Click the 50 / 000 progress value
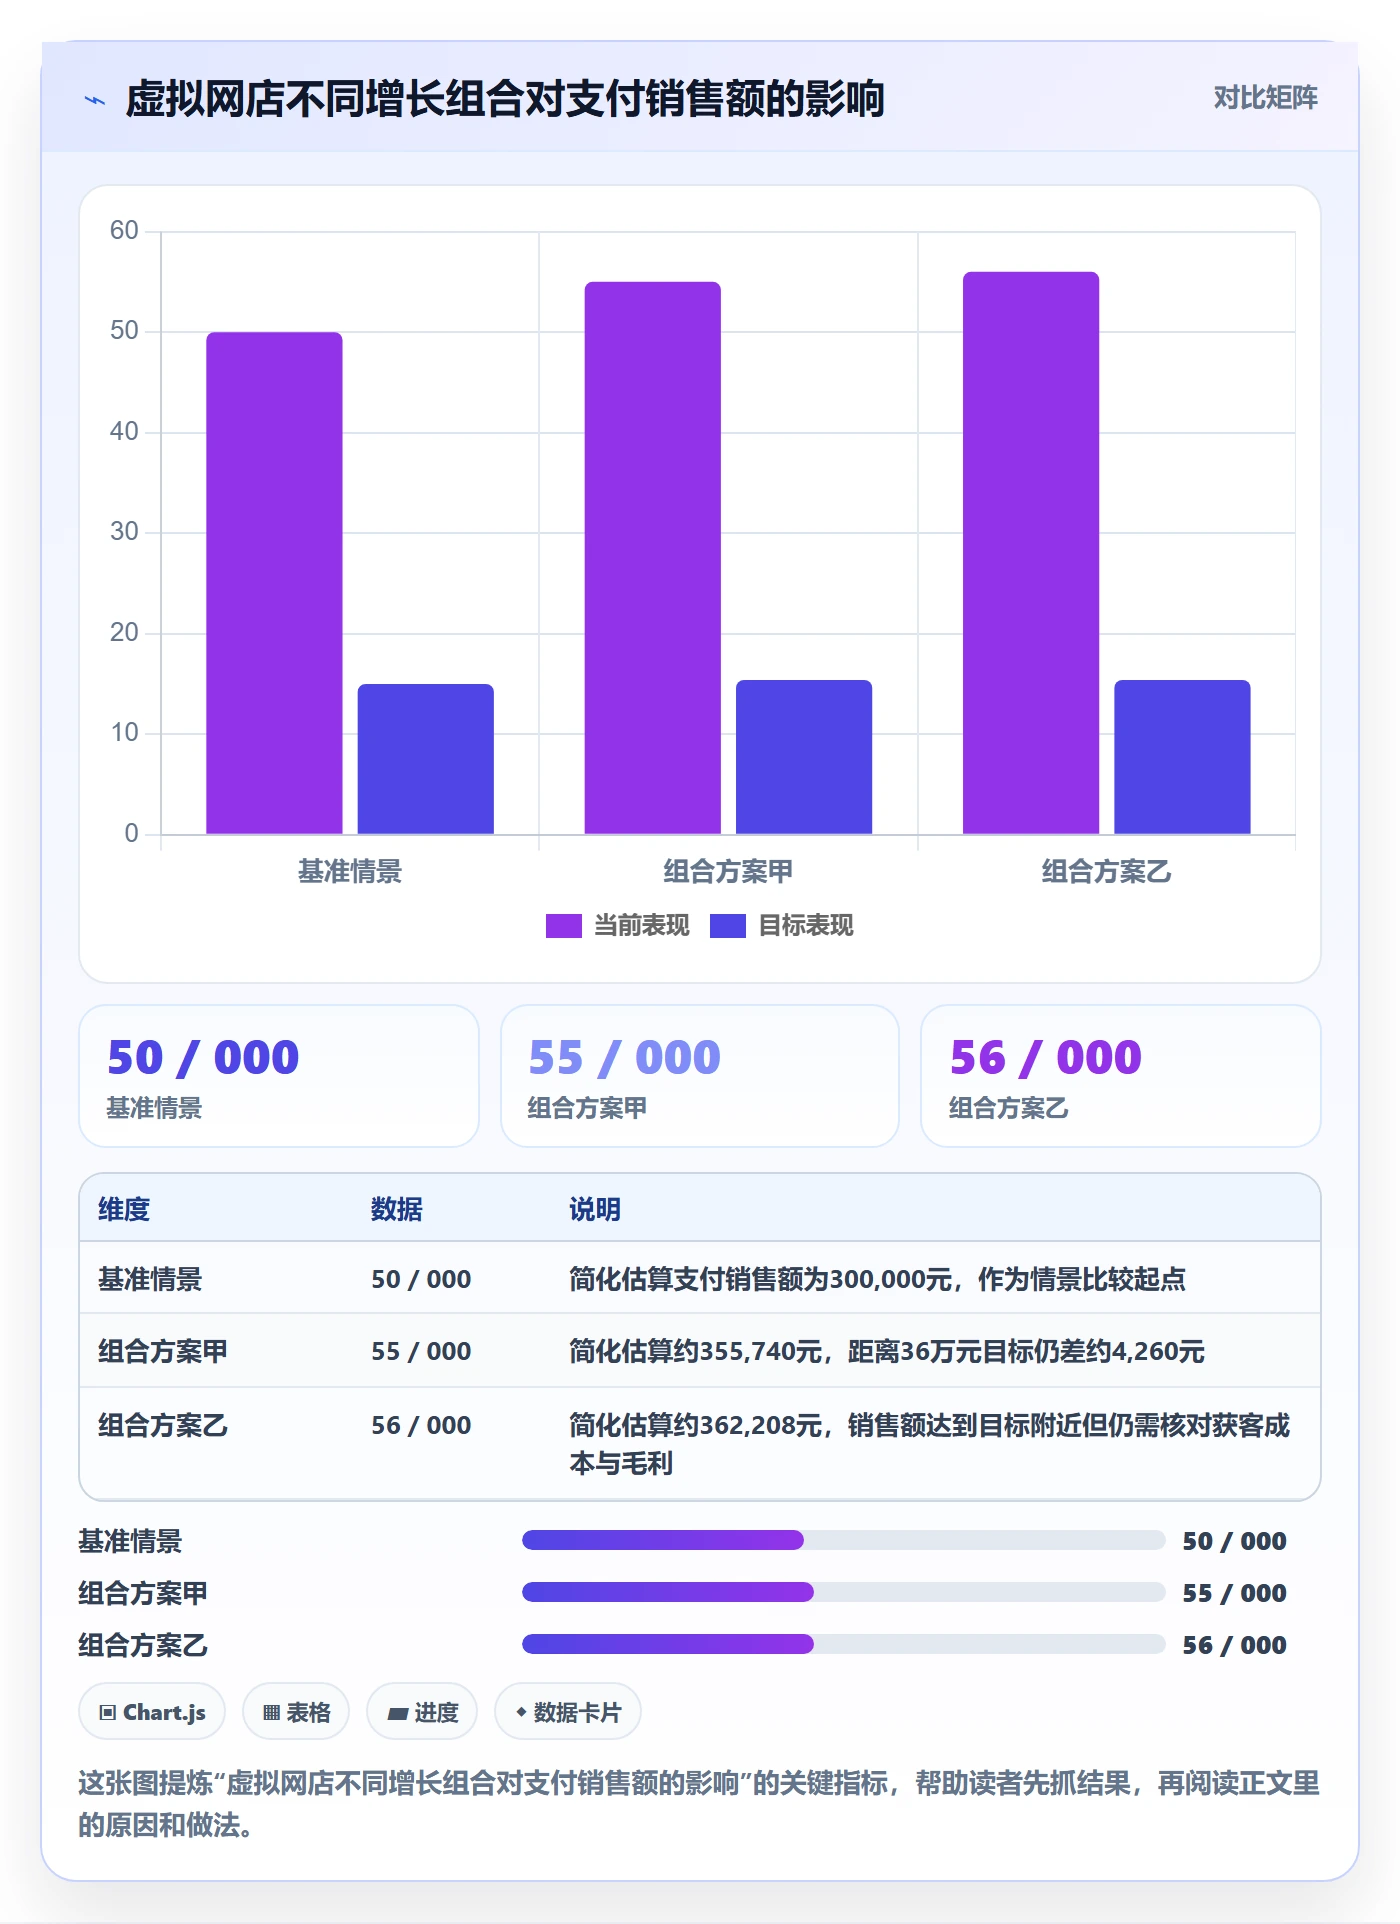 point(1234,1541)
